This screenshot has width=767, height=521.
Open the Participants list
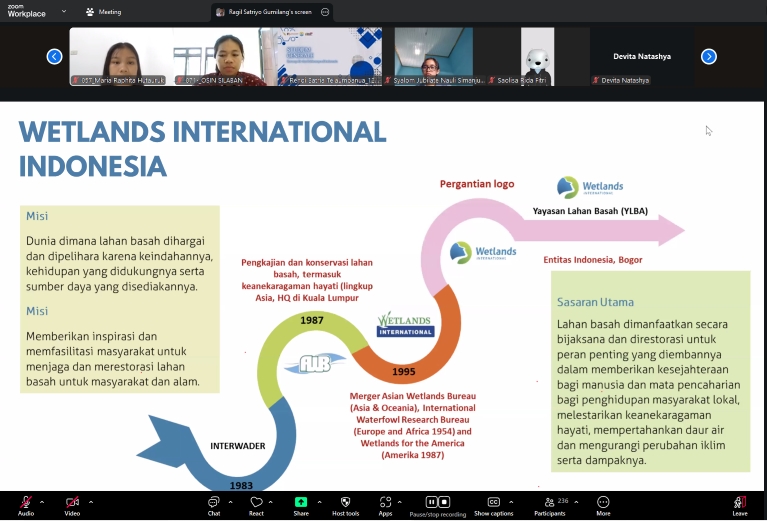point(550,505)
